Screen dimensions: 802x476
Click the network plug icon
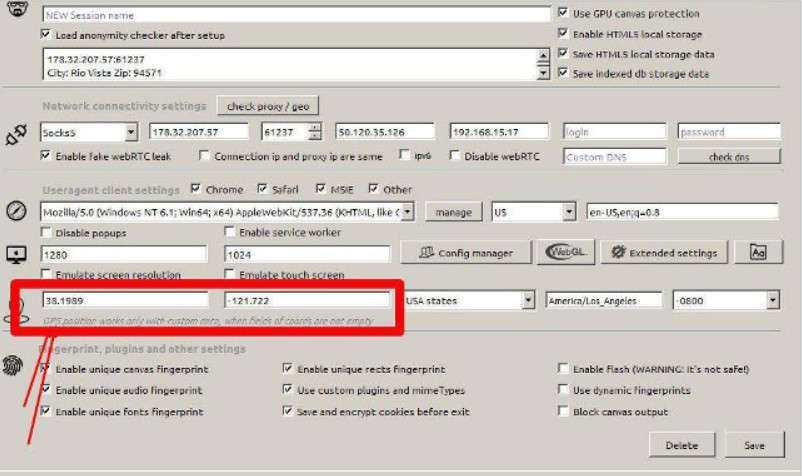[14, 132]
